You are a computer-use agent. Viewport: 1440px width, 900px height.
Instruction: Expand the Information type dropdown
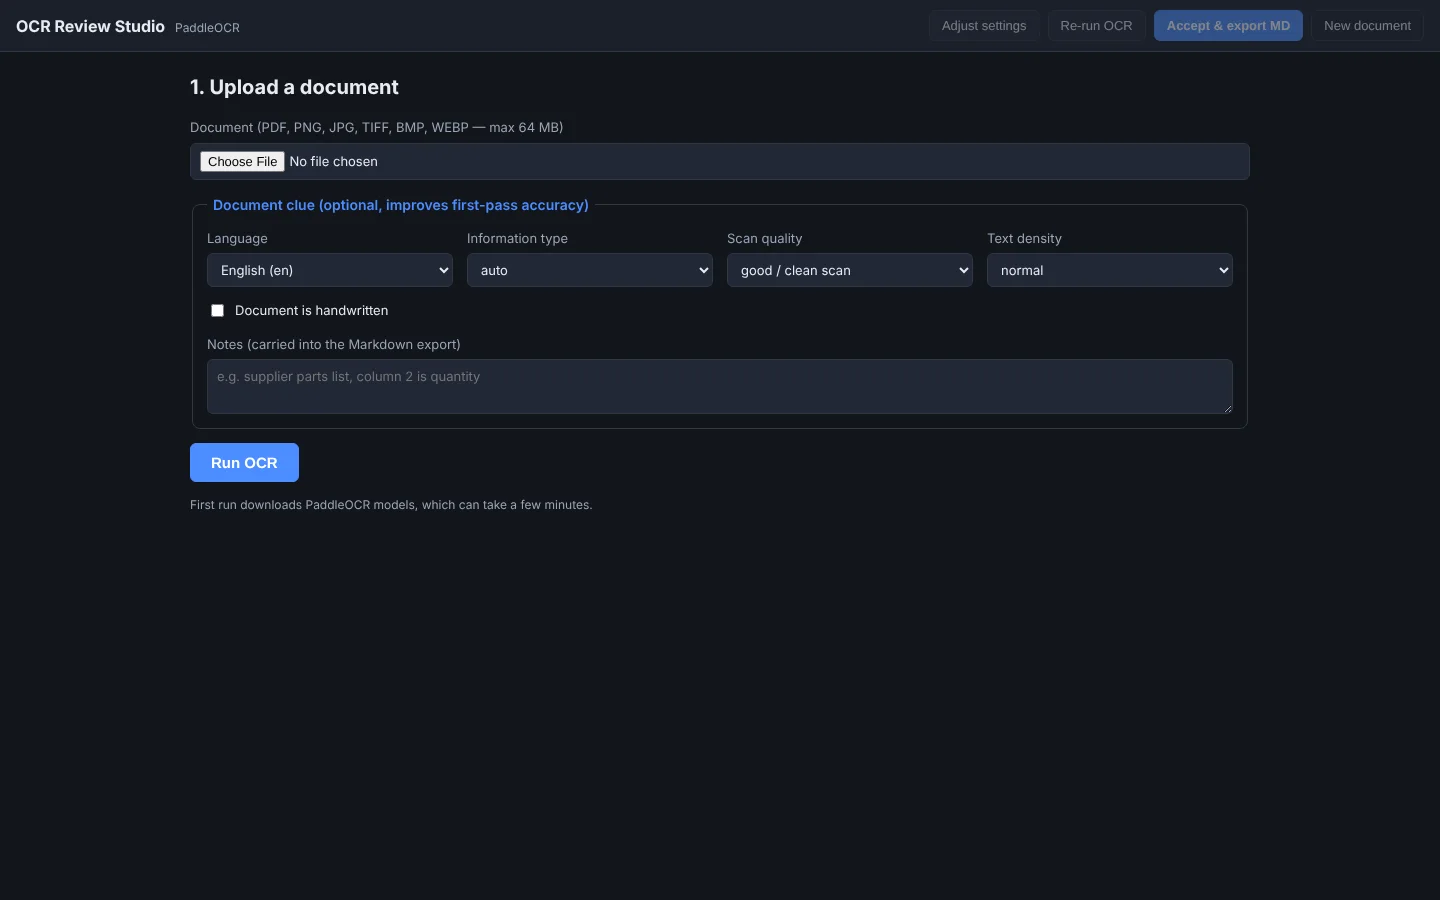tap(590, 270)
